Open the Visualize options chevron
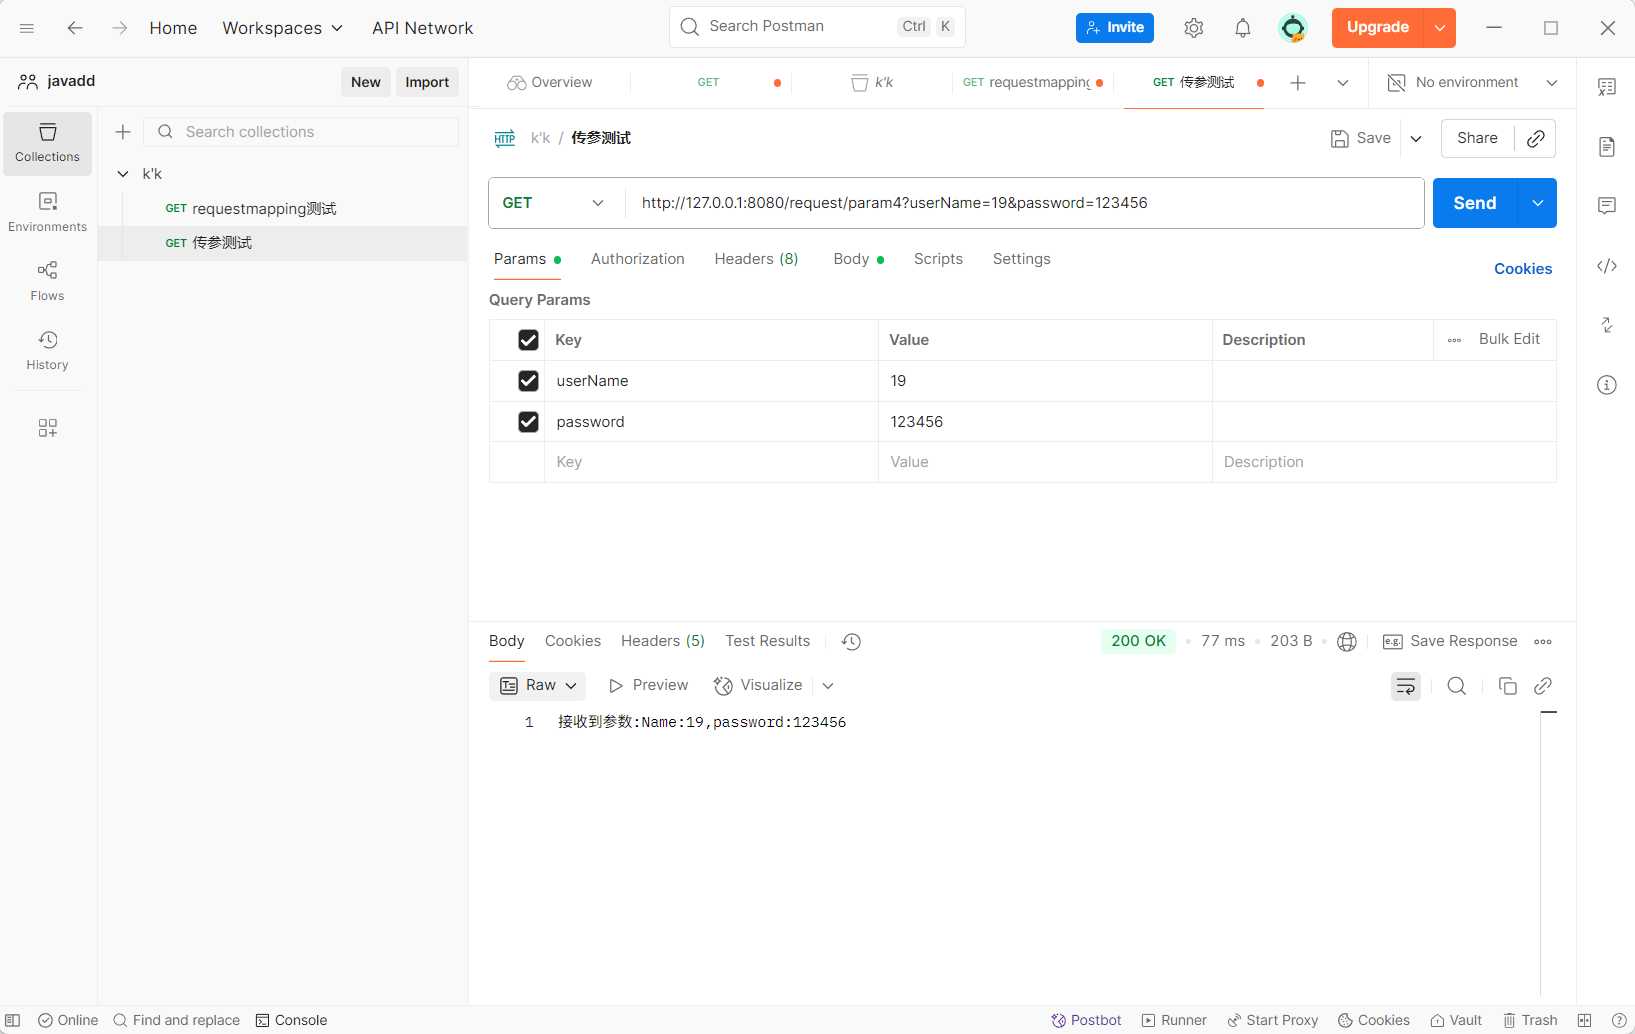This screenshot has width=1635, height=1034. [x=828, y=686]
